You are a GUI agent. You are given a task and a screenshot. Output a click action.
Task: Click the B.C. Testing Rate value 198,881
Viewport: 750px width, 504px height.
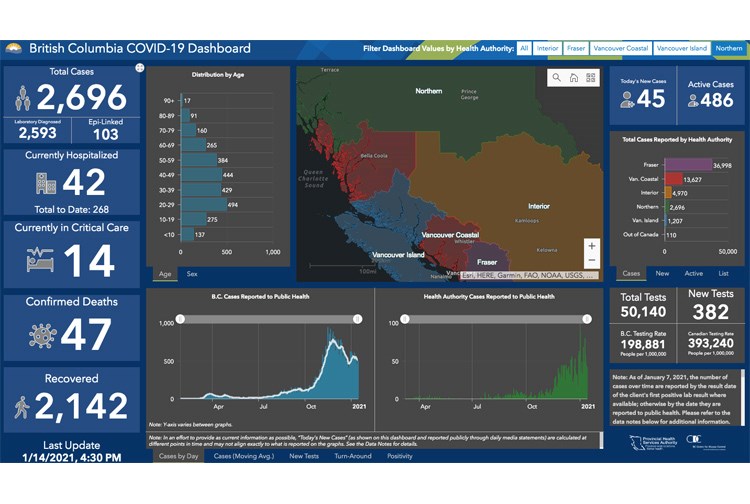click(643, 344)
